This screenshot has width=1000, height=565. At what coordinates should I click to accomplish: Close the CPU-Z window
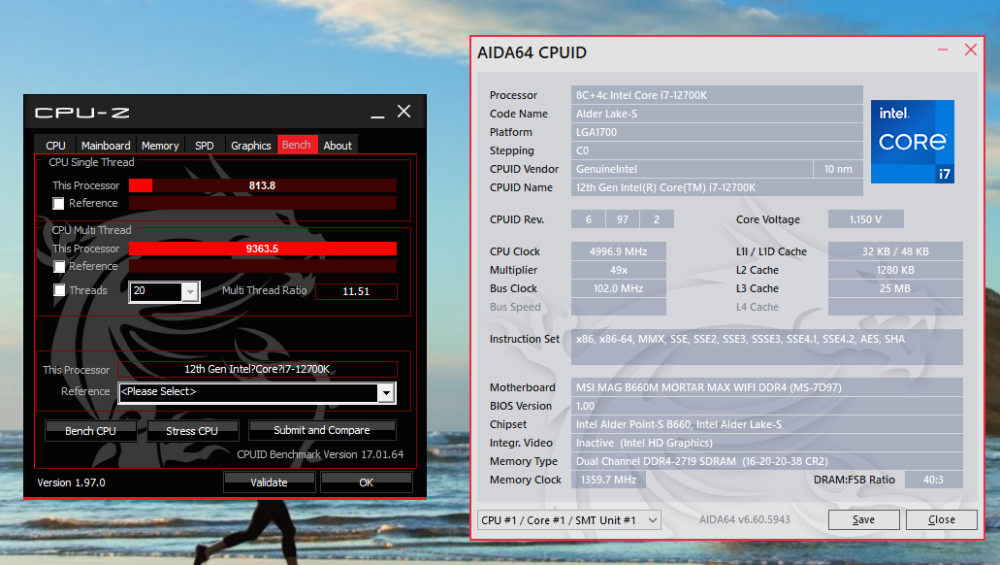(x=404, y=112)
